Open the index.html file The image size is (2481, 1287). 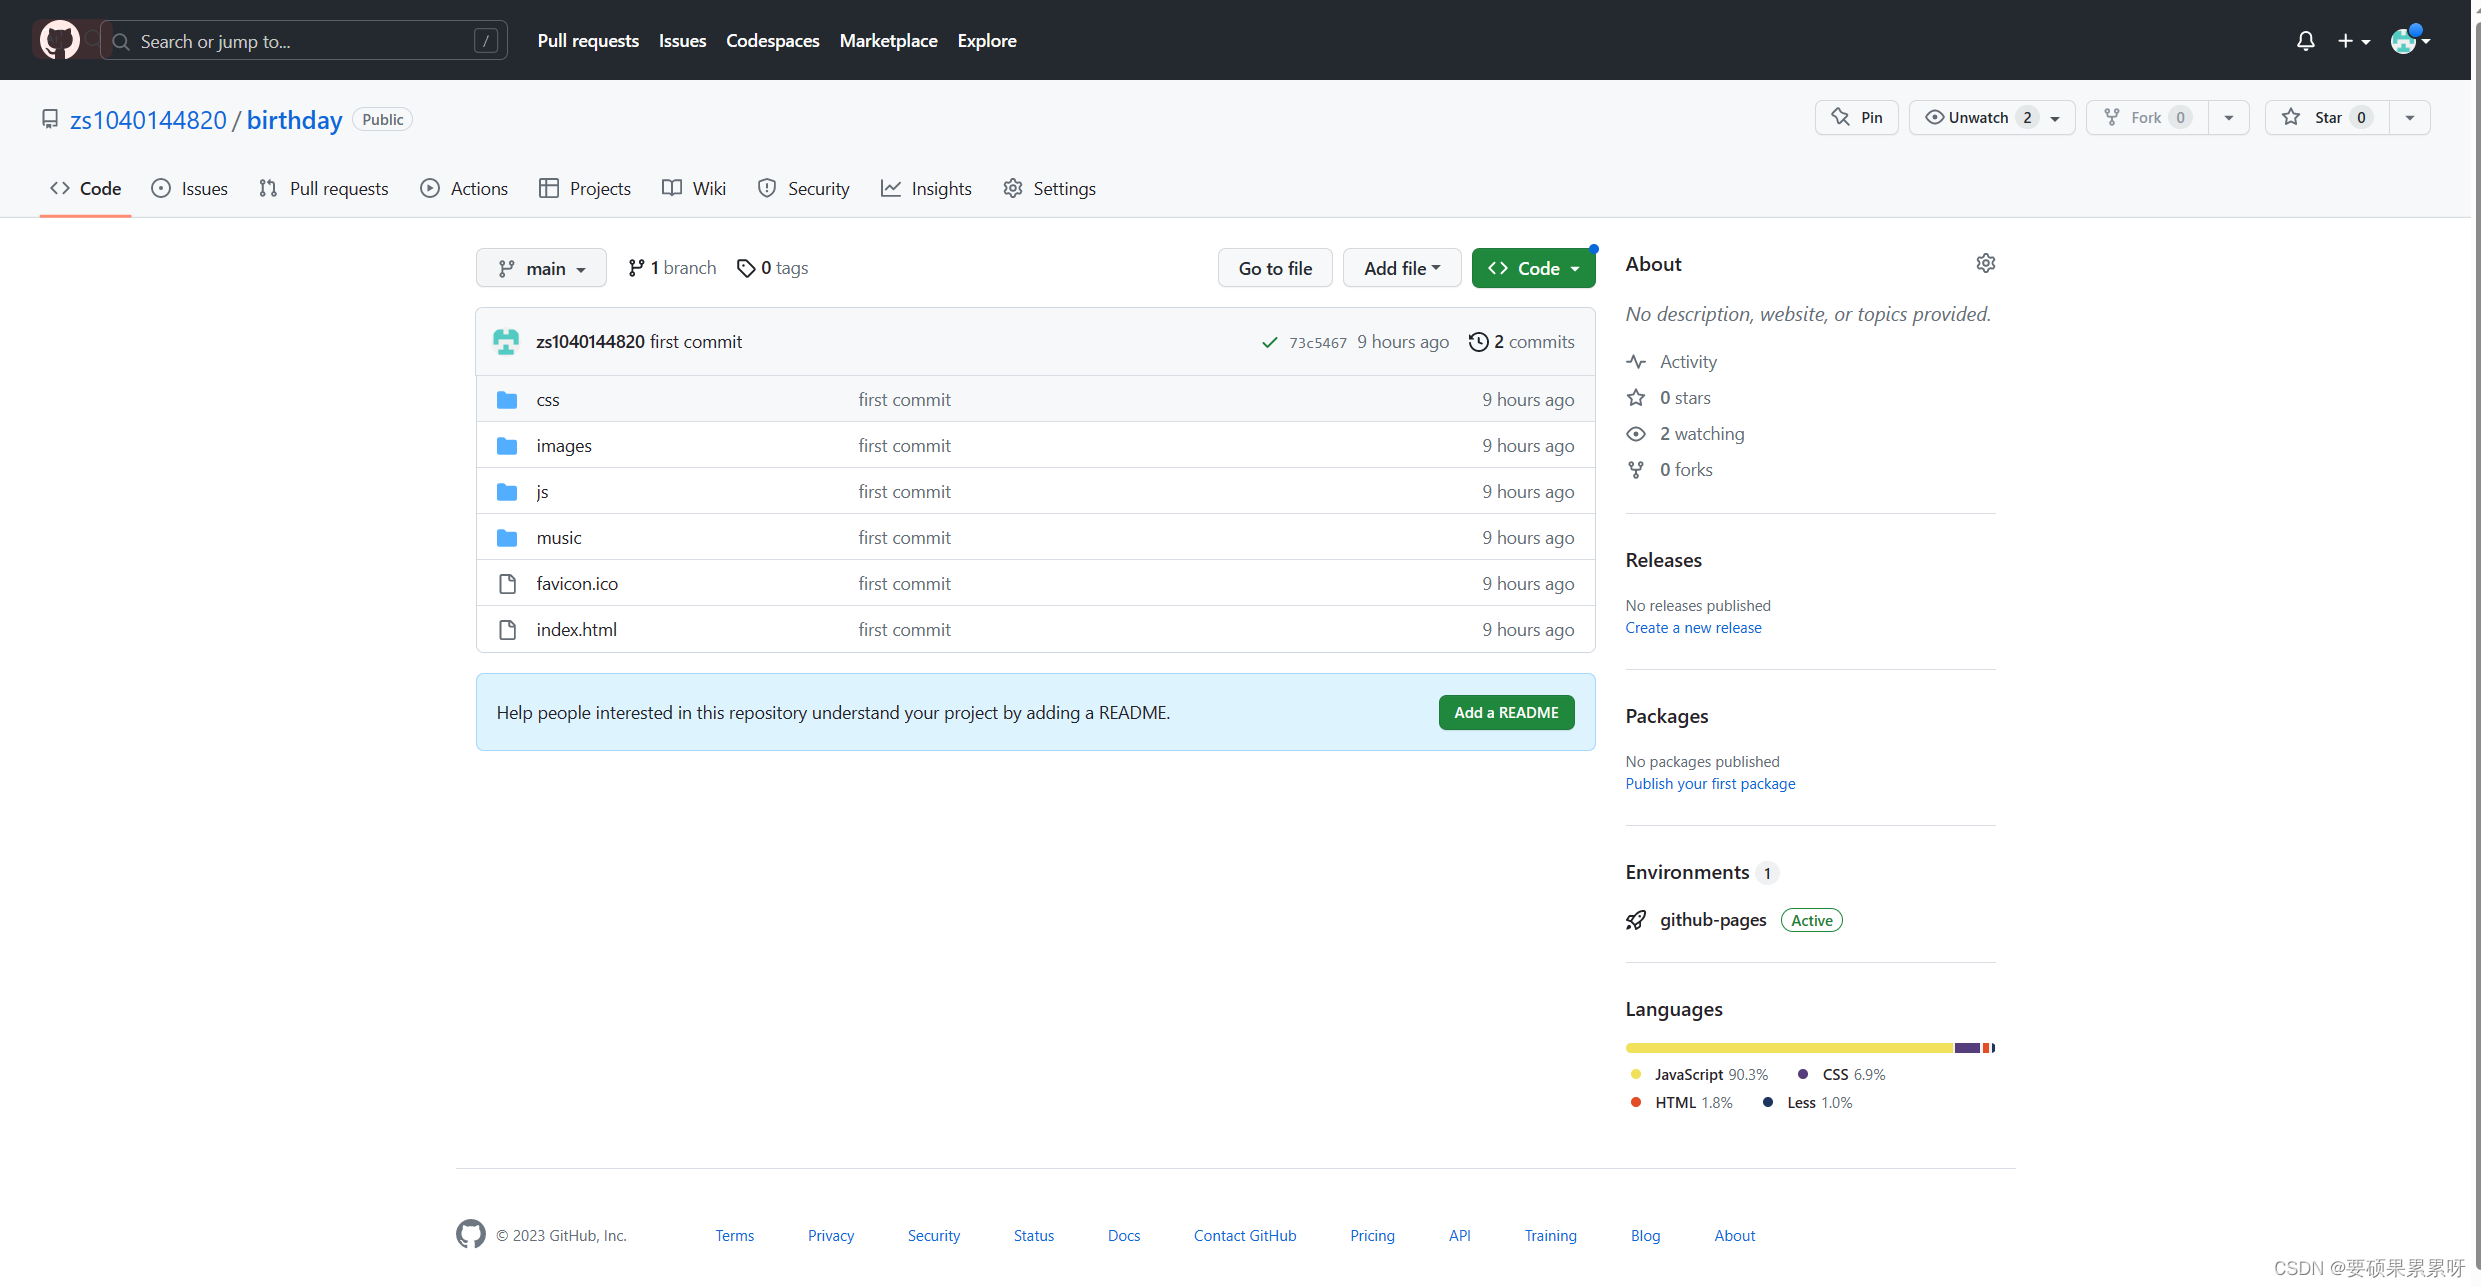576,630
